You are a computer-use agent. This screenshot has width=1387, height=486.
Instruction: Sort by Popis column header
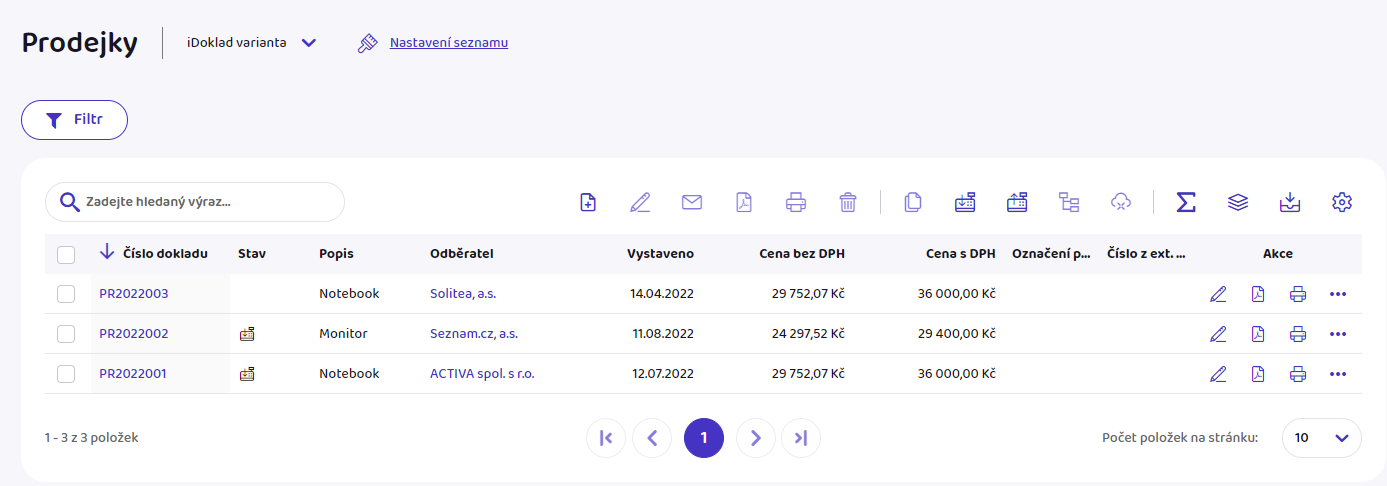click(336, 254)
